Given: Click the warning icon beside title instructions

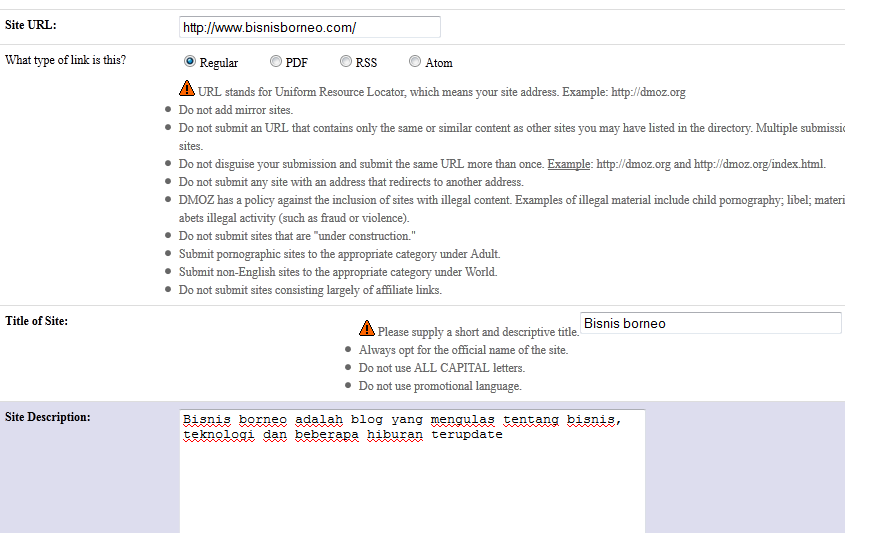Looking at the screenshot, I should coord(367,328).
